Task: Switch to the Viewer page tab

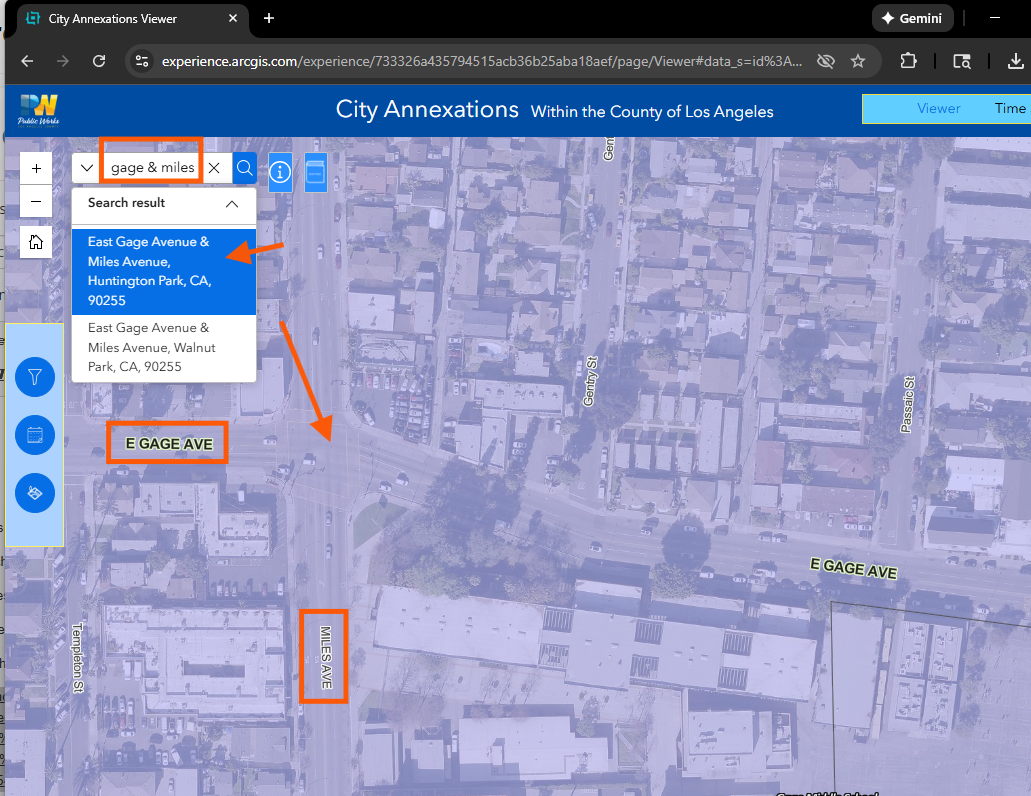Action: (x=938, y=109)
